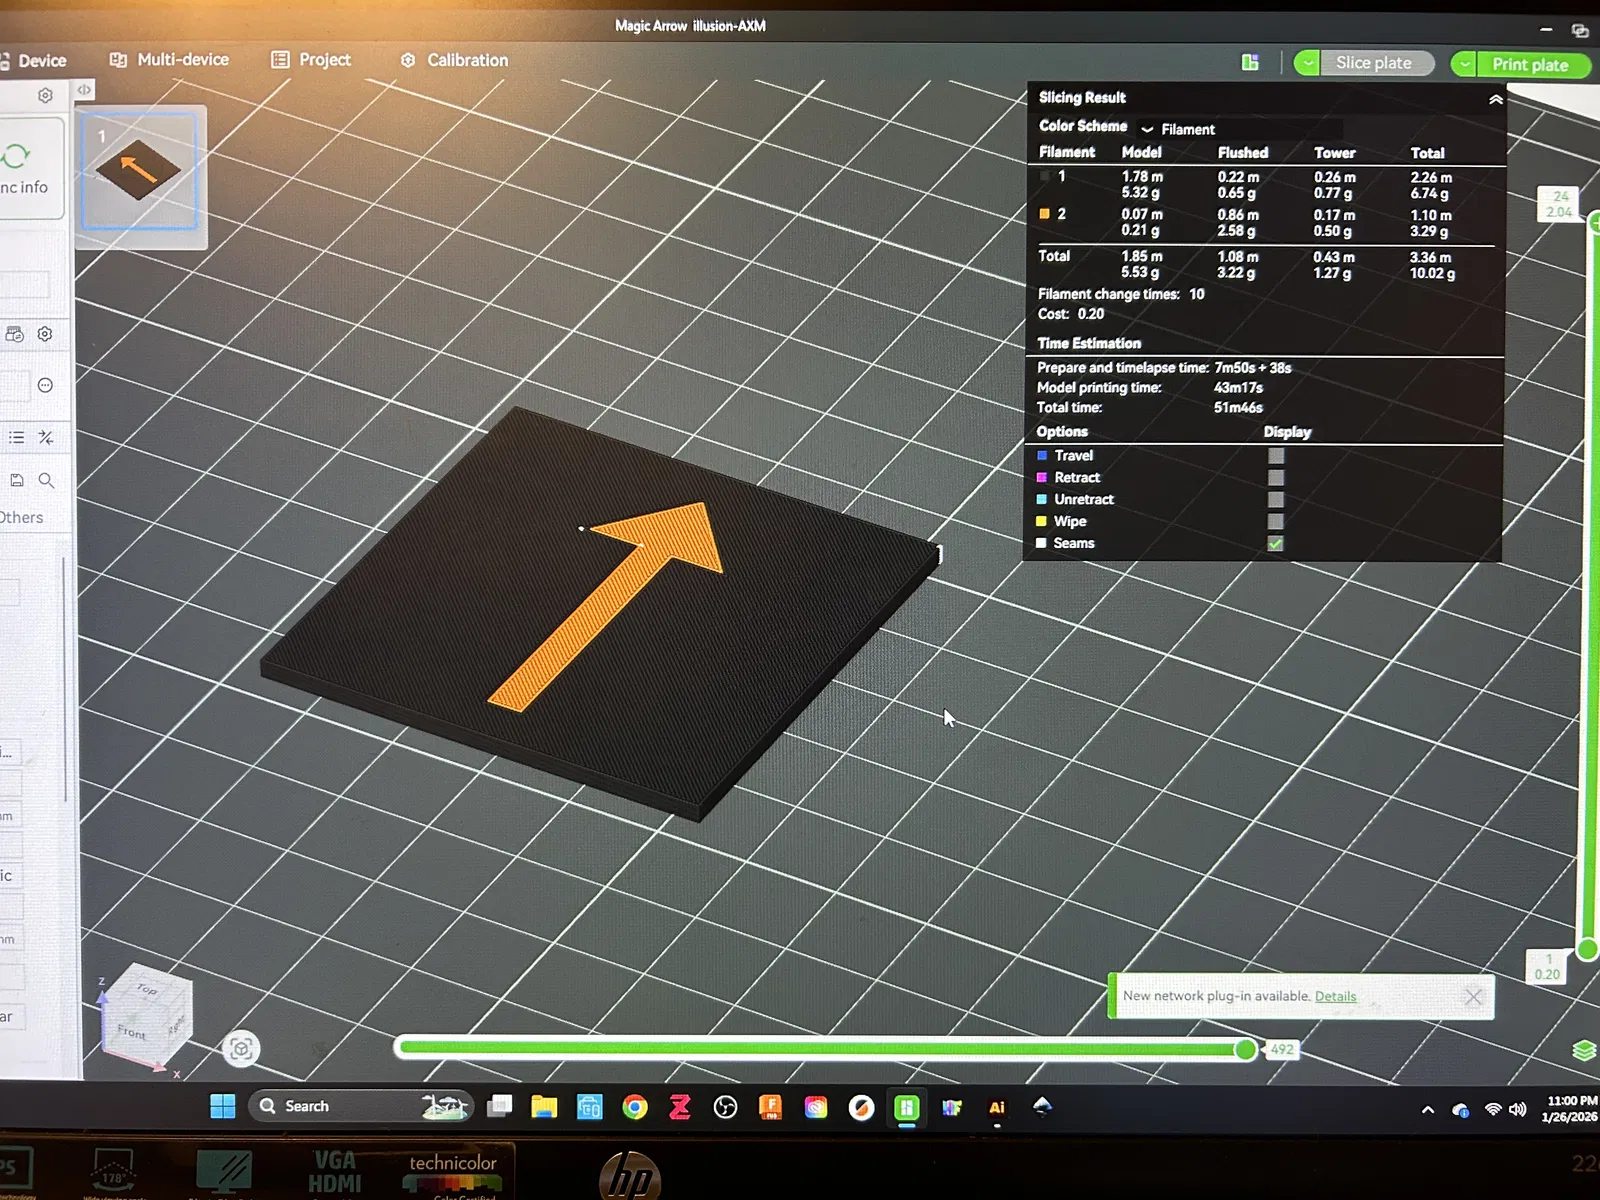
Task: Click the 'Filament change times' text
Action: point(1108,294)
